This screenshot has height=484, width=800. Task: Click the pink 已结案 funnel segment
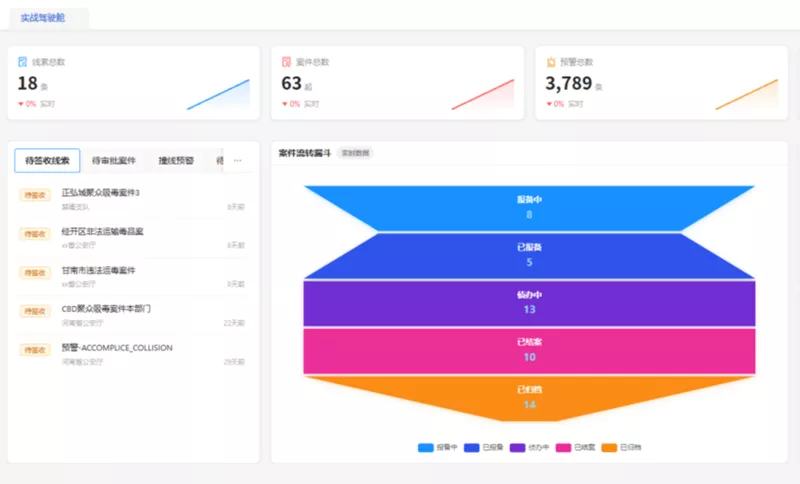(529, 351)
